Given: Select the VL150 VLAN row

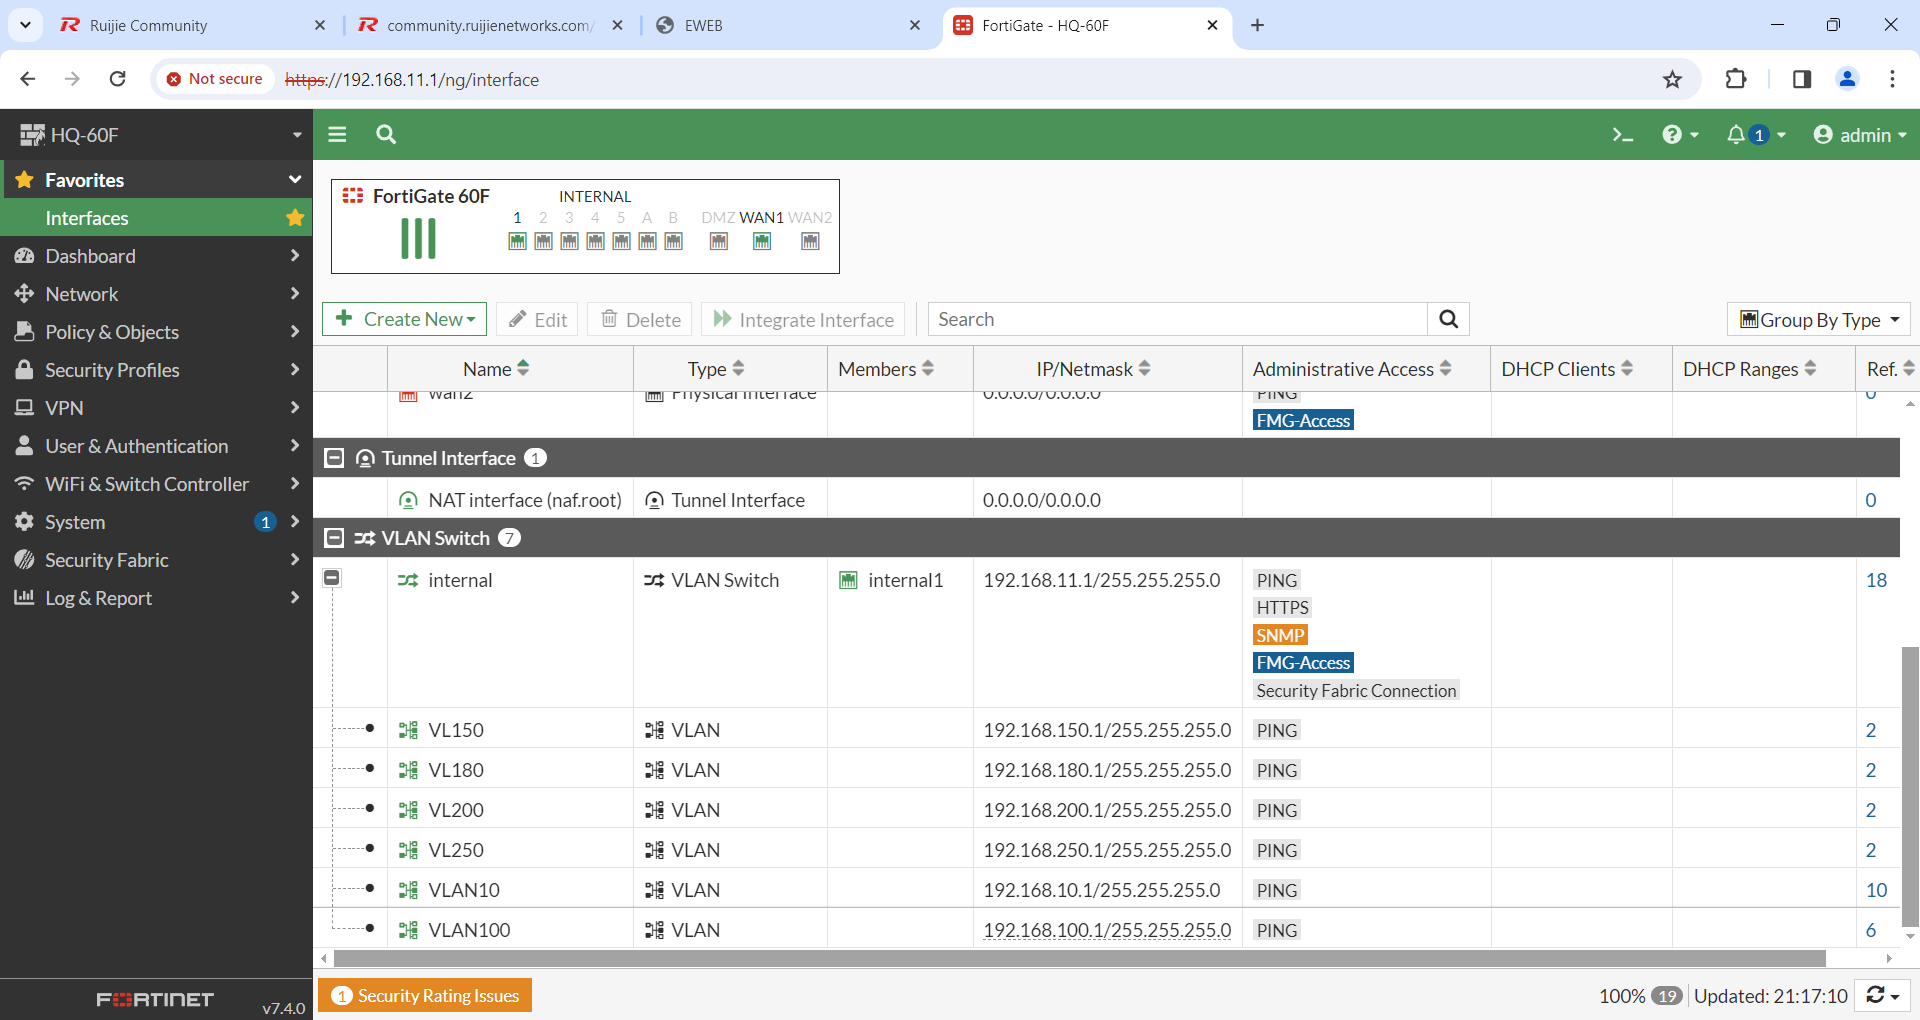Looking at the screenshot, I should pos(1106,730).
